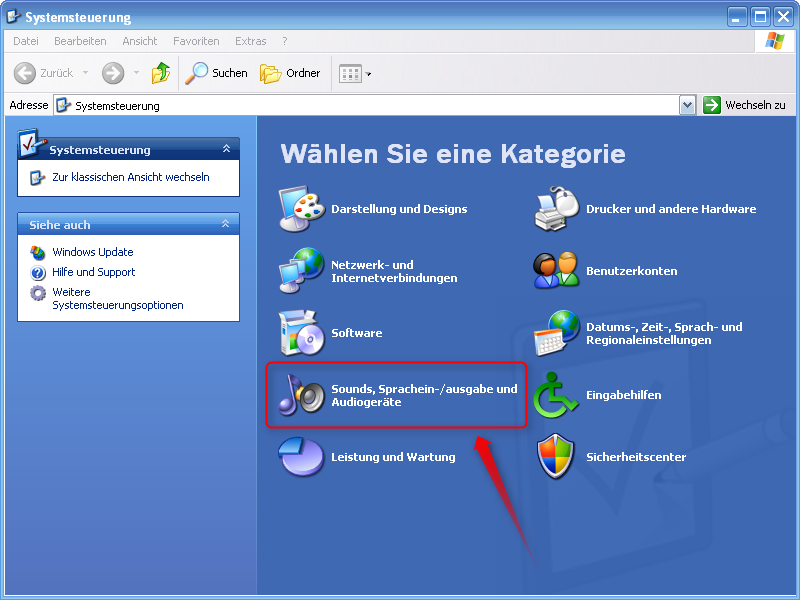Click the classic view switch icon
This screenshot has width=800, height=600.
(x=37, y=178)
